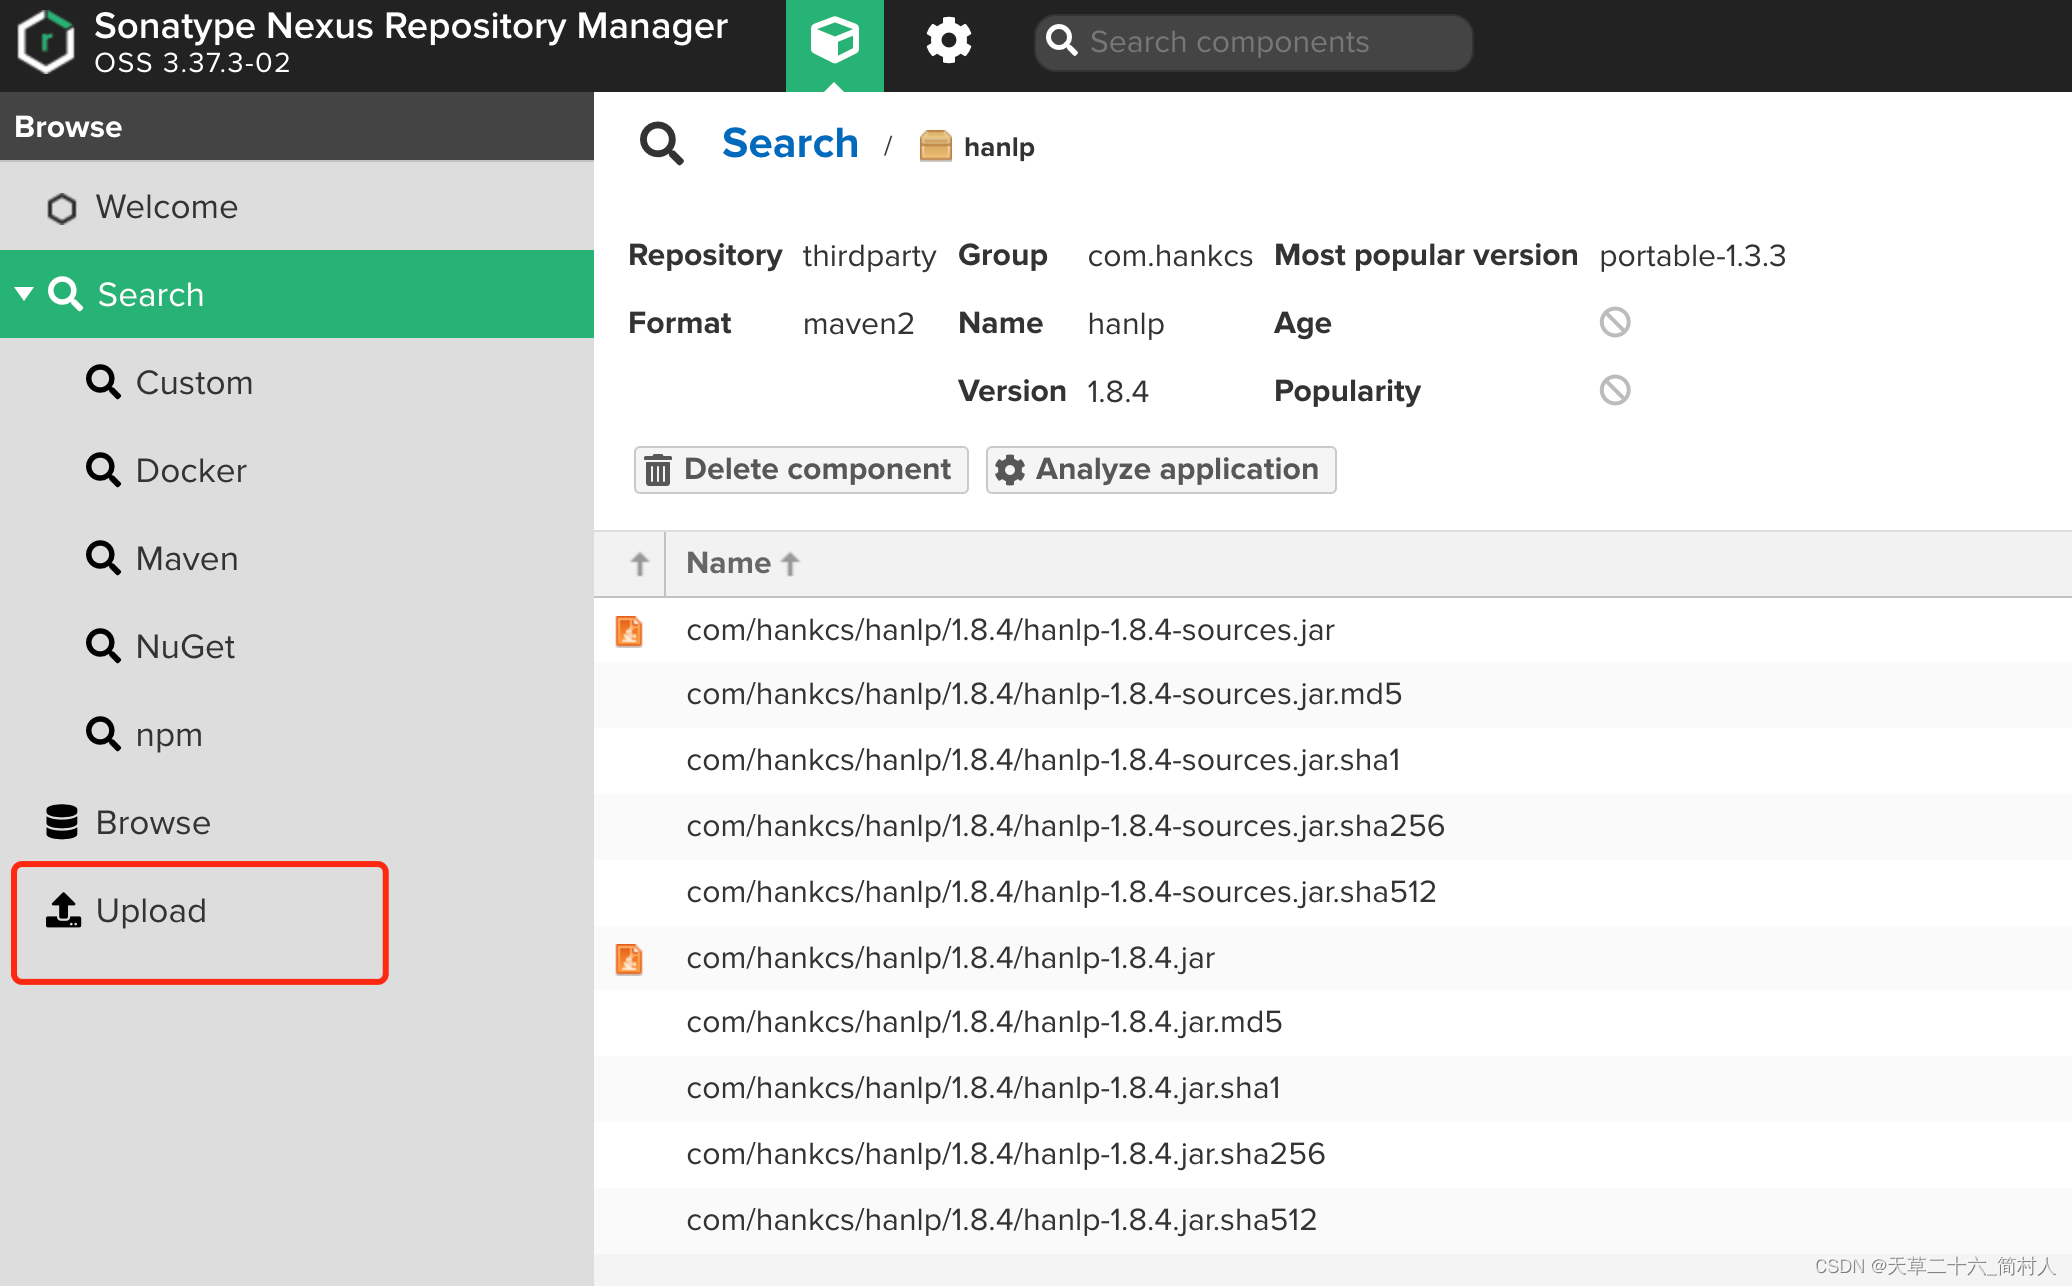The height and width of the screenshot is (1286, 2072).
Task: Click portable-1.3.3 most popular version value
Action: click(x=1692, y=256)
